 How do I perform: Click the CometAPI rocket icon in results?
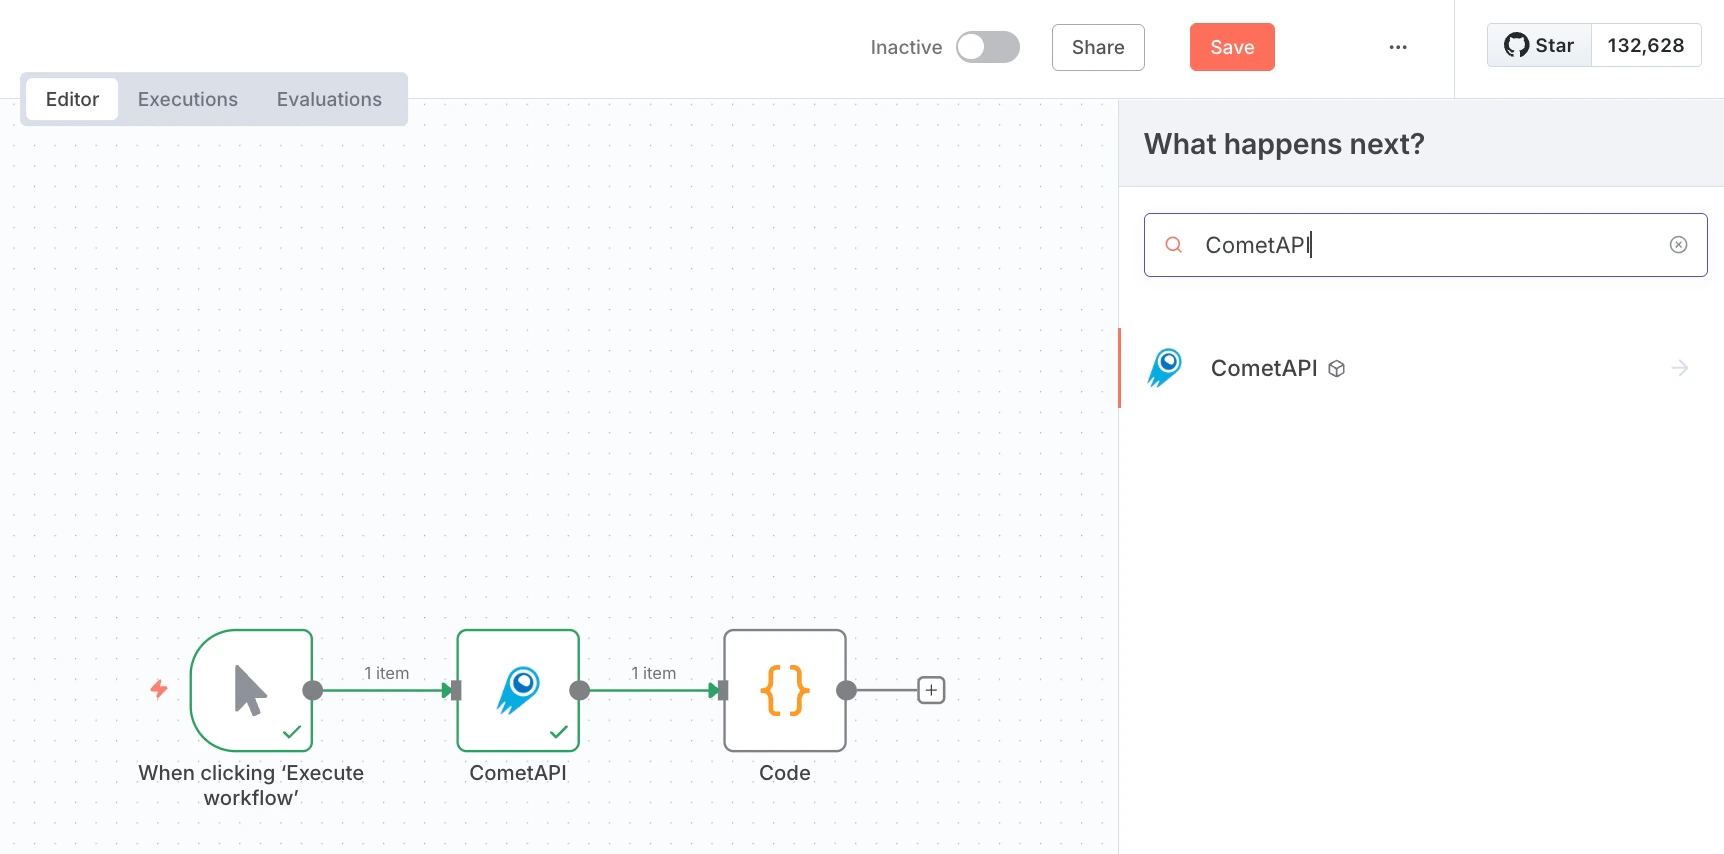1165,368
